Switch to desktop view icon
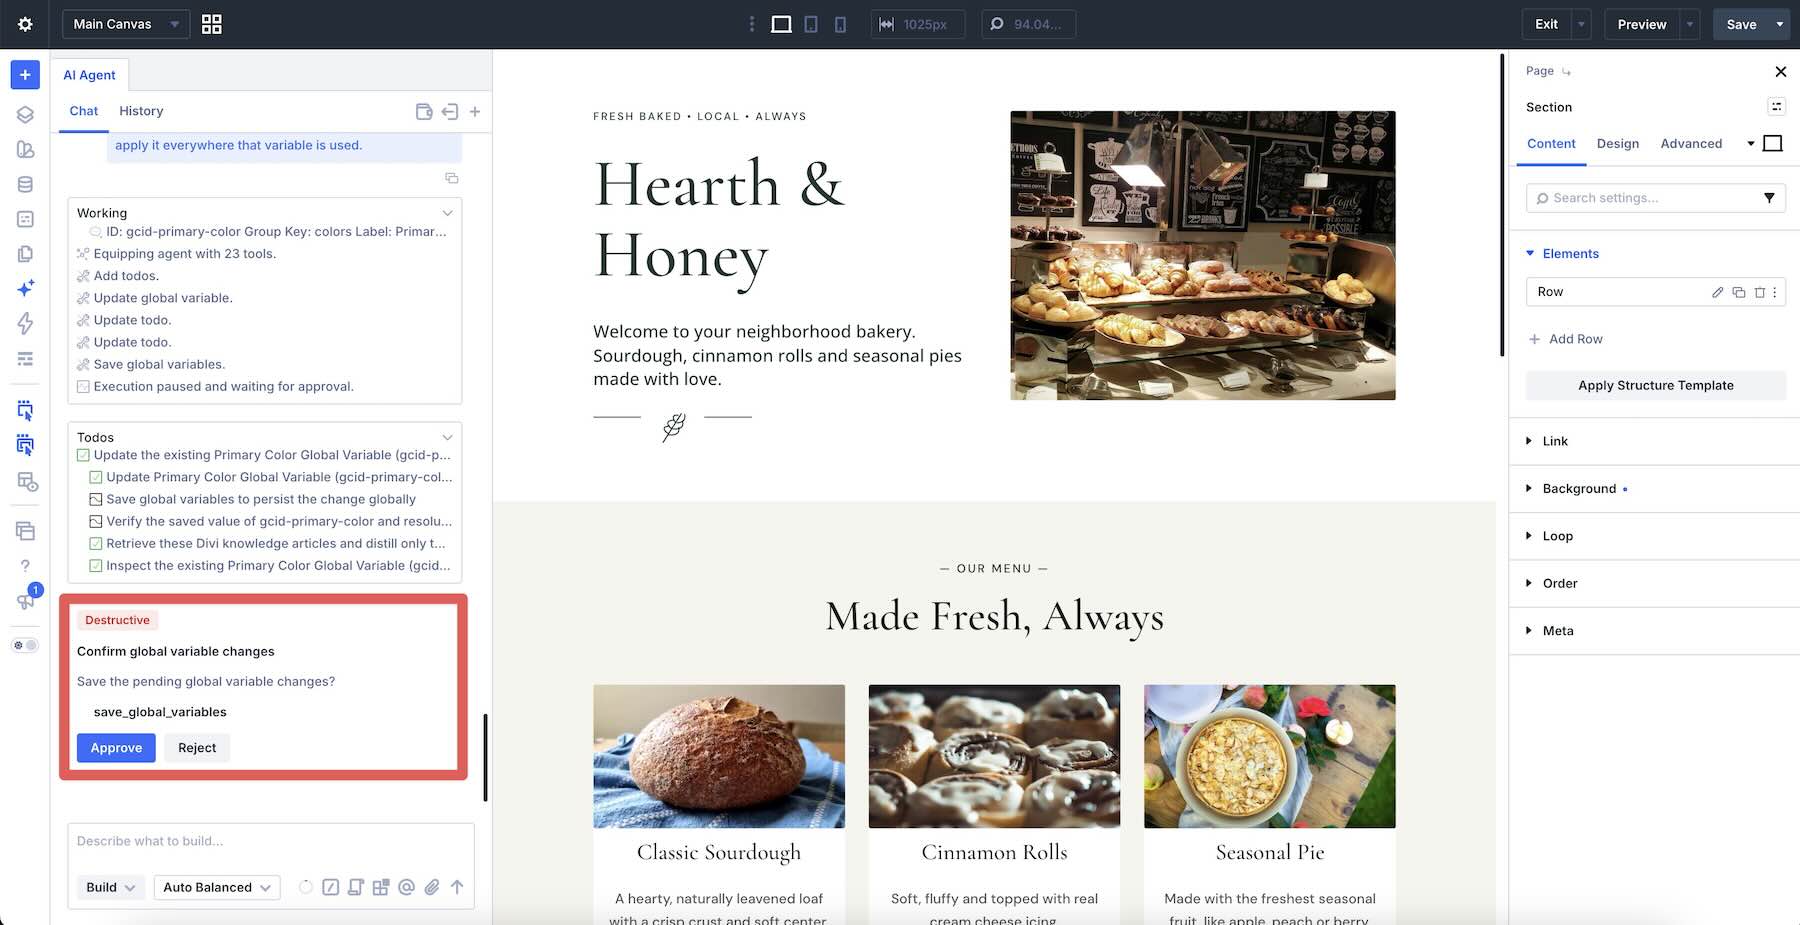The image size is (1800, 925). pyautogui.click(x=781, y=24)
